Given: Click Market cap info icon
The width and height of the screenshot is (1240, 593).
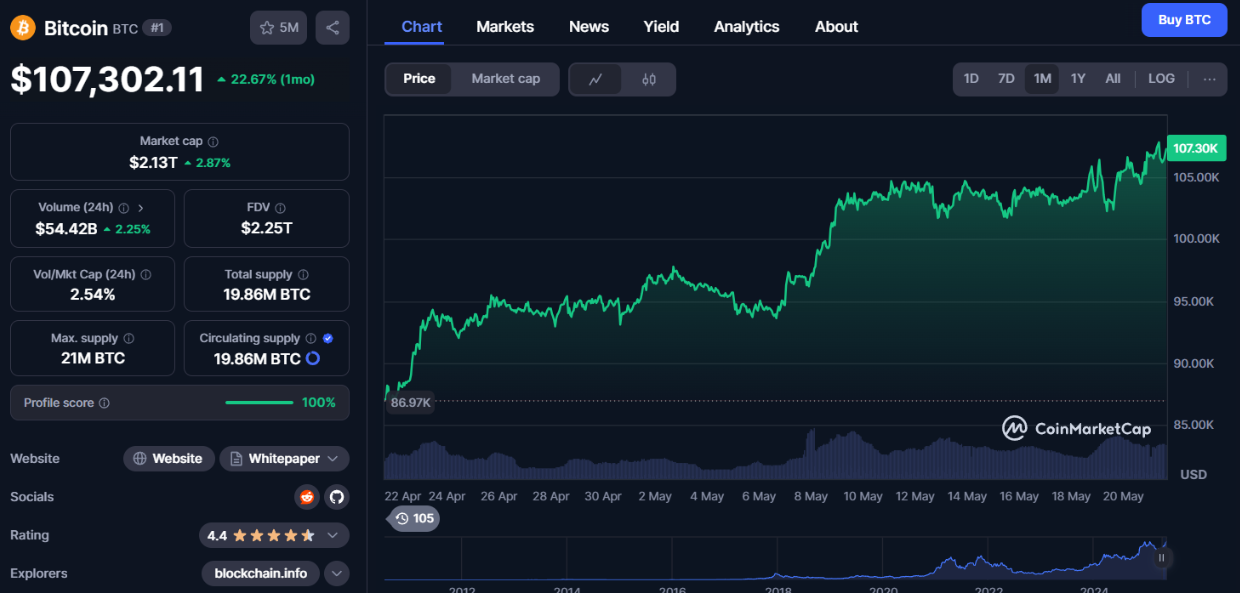Looking at the screenshot, I should point(213,142).
